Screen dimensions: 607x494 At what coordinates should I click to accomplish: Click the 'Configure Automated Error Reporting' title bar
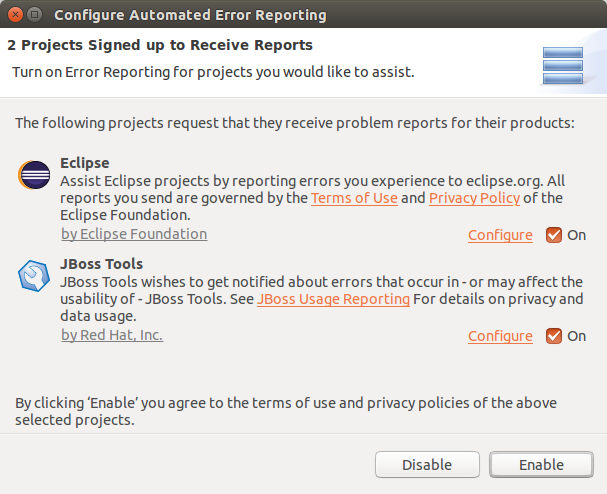190,15
